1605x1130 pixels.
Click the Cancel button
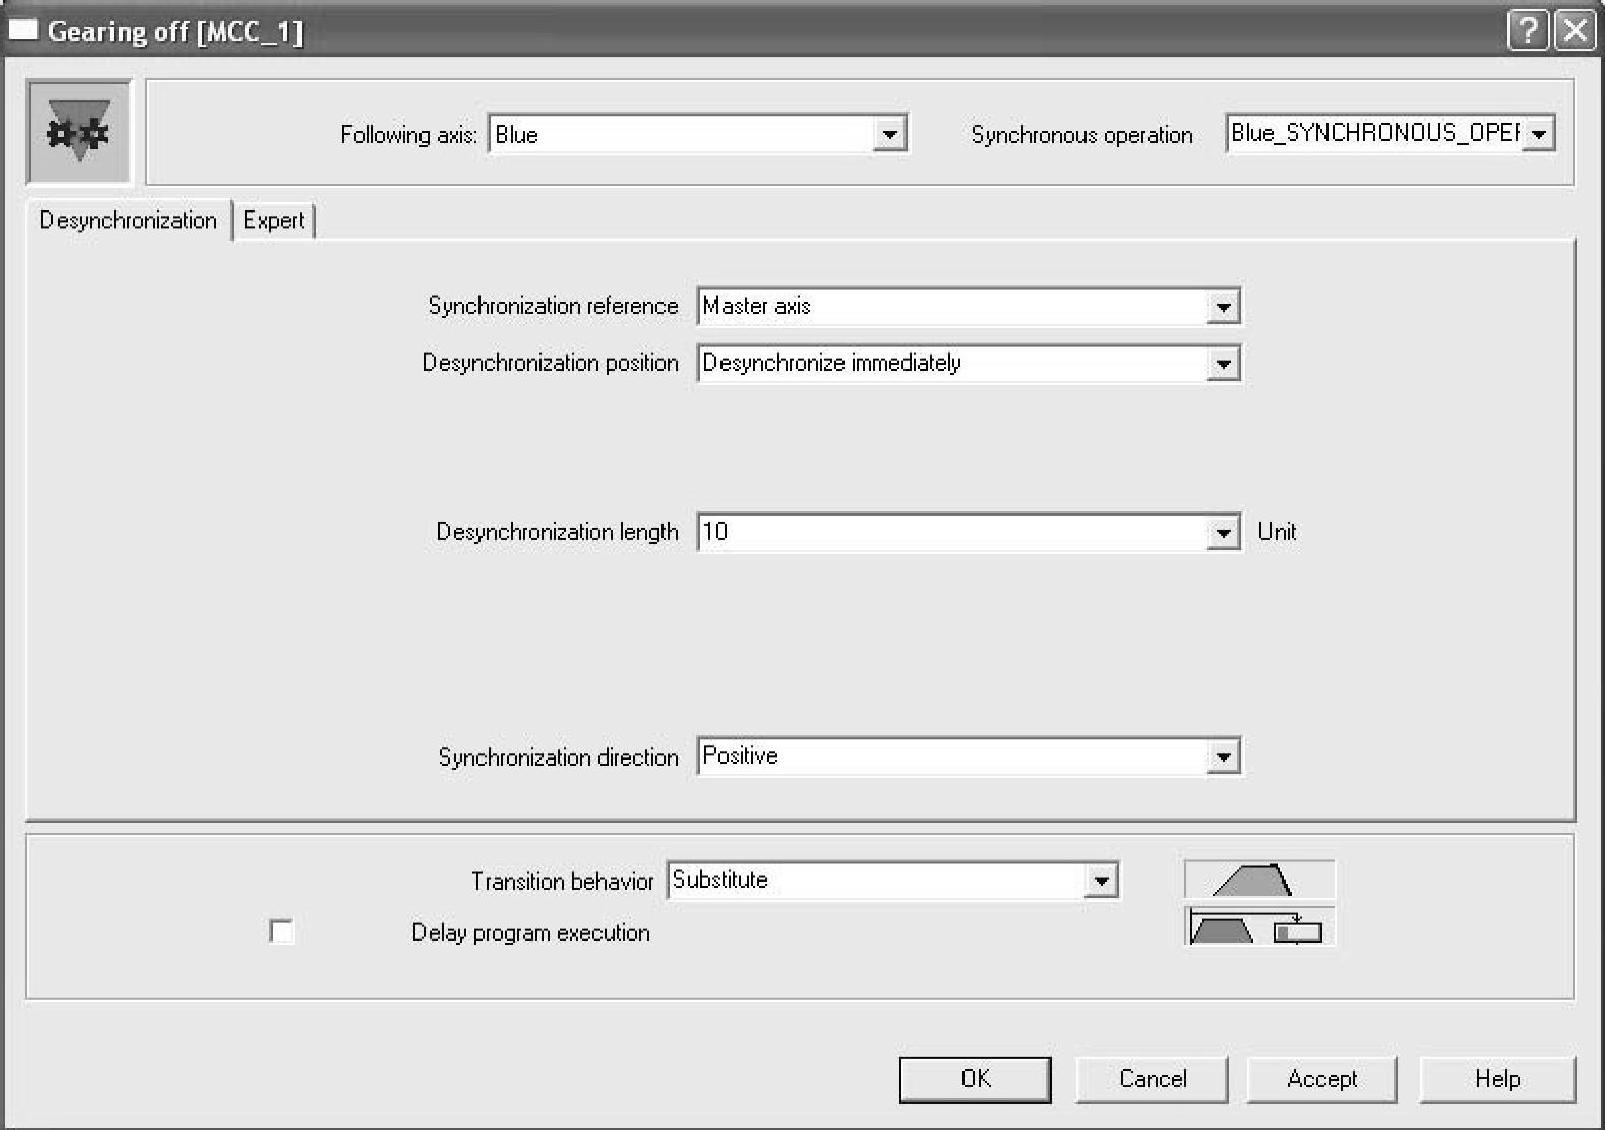click(1152, 1079)
